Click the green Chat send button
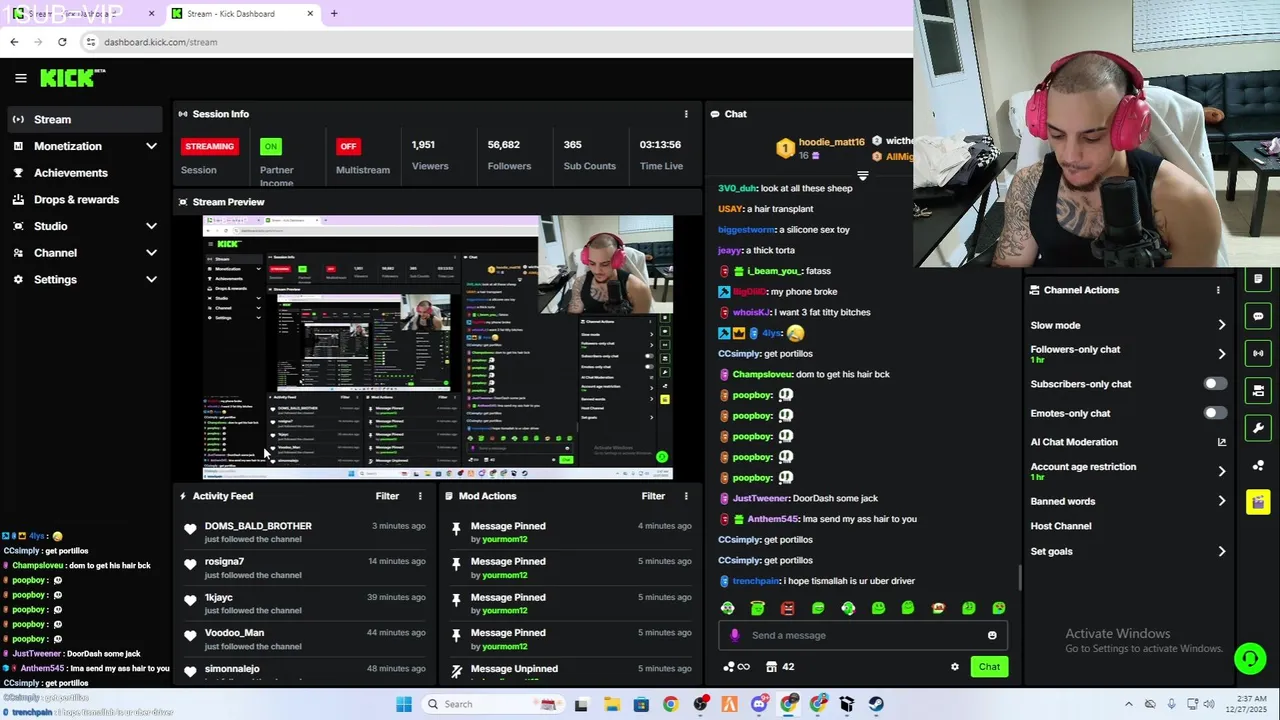Viewport: 1280px width, 720px height. pyautogui.click(x=989, y=667)
